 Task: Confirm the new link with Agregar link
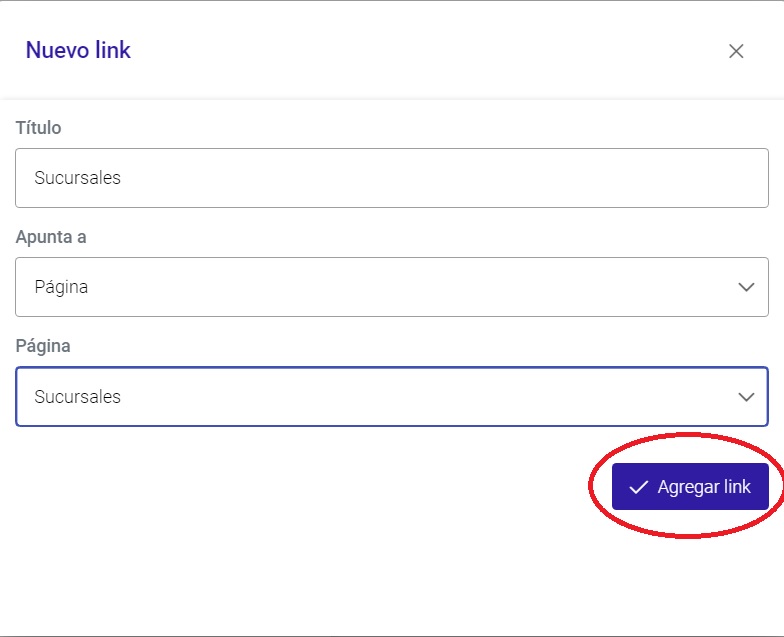pos(690,486)
